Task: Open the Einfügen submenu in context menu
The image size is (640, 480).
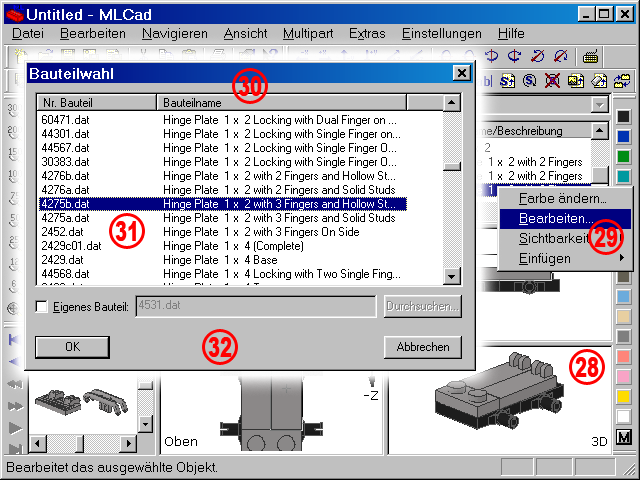Action: tap(565, 259)
